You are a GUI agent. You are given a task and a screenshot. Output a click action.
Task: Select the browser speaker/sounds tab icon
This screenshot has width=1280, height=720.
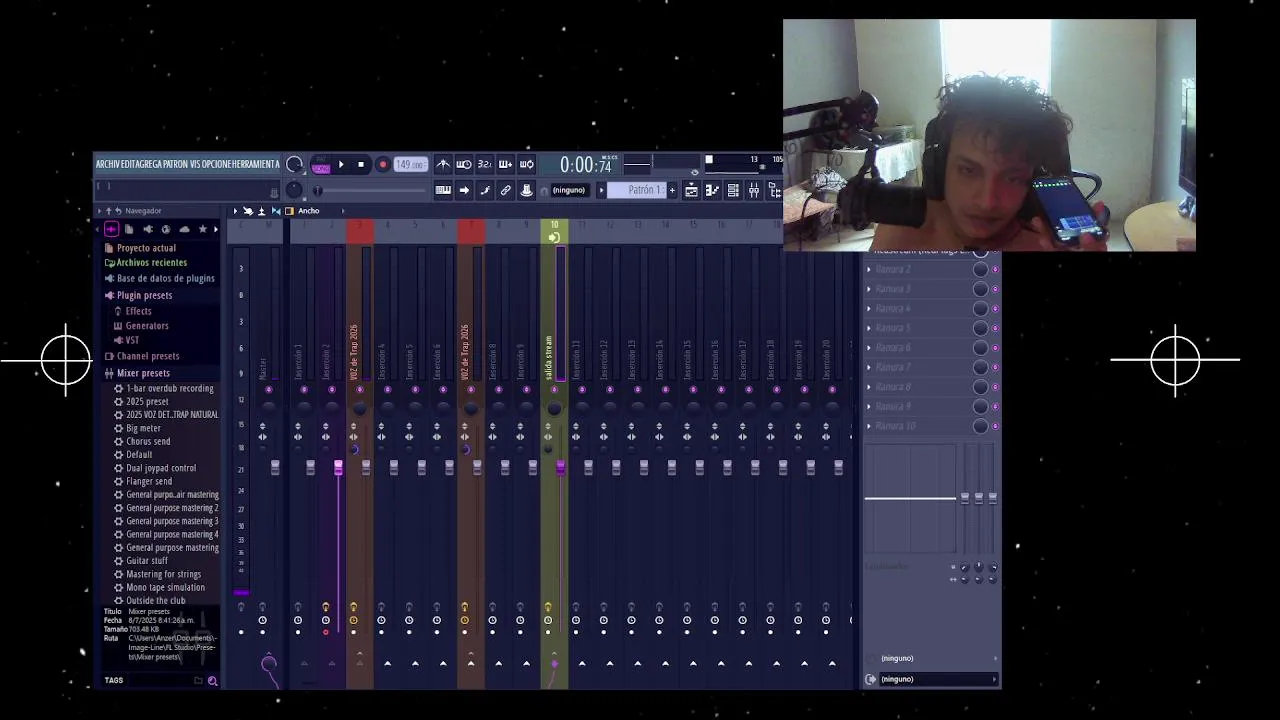(148, 229)
